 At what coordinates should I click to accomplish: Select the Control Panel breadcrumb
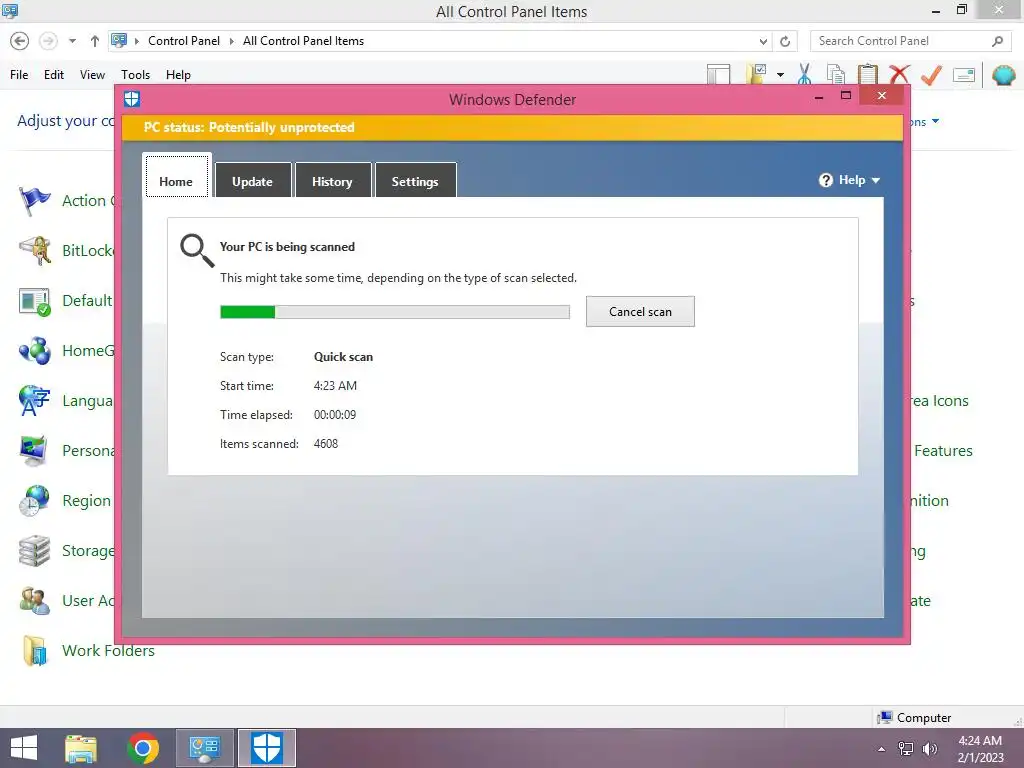[184, 40]
